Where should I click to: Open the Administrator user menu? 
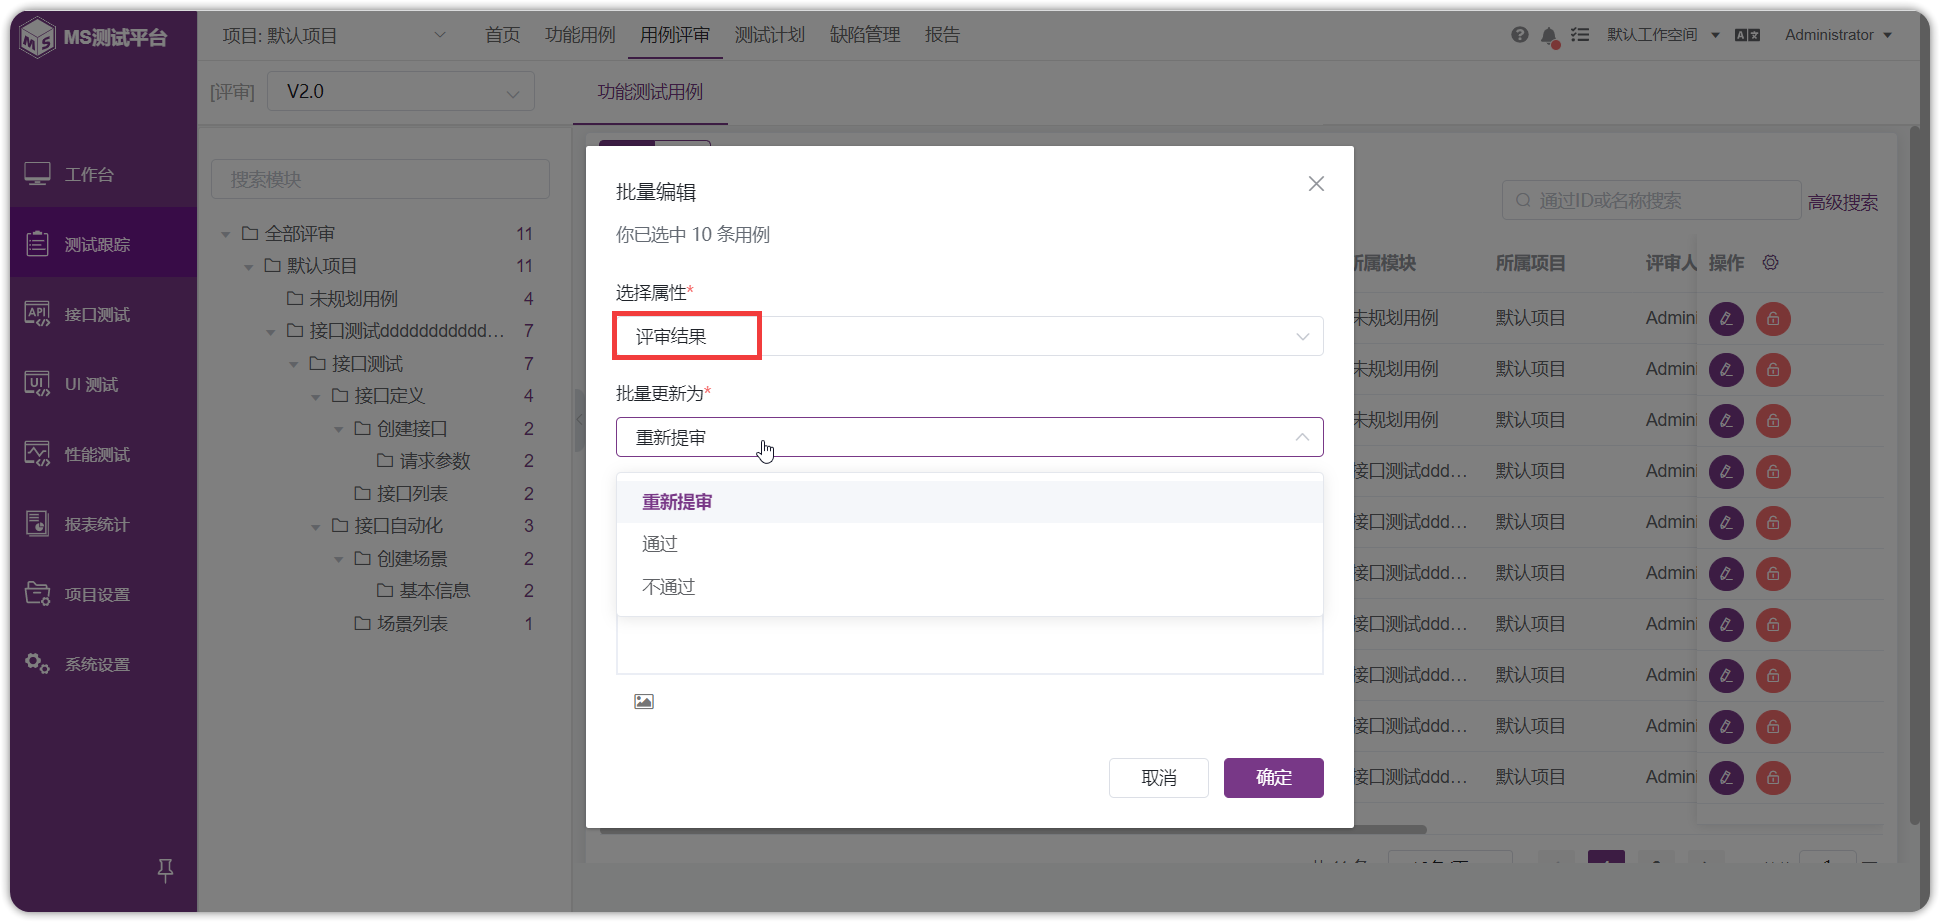(x=1838, y=35)
